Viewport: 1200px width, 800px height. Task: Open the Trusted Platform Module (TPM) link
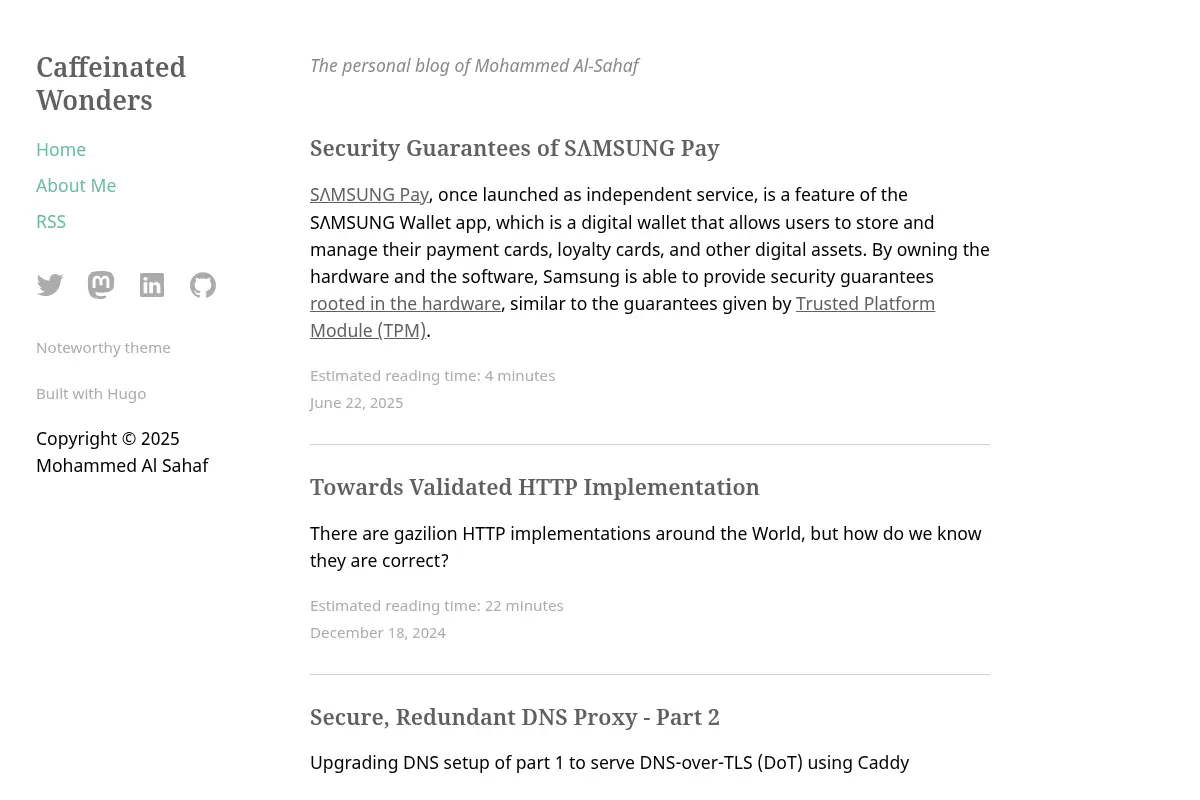click(622, 317)
